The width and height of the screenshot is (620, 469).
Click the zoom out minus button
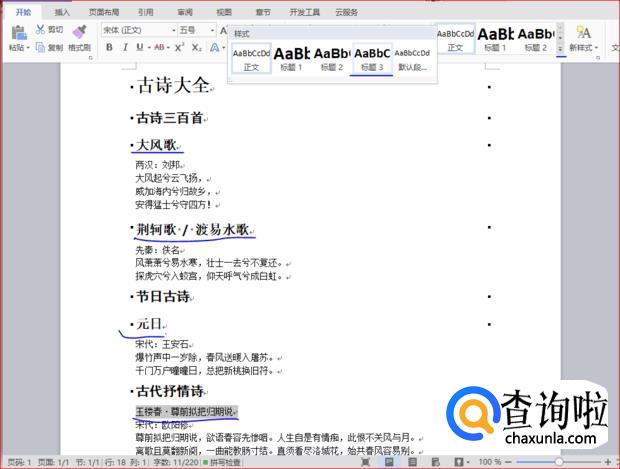point(508,461)
